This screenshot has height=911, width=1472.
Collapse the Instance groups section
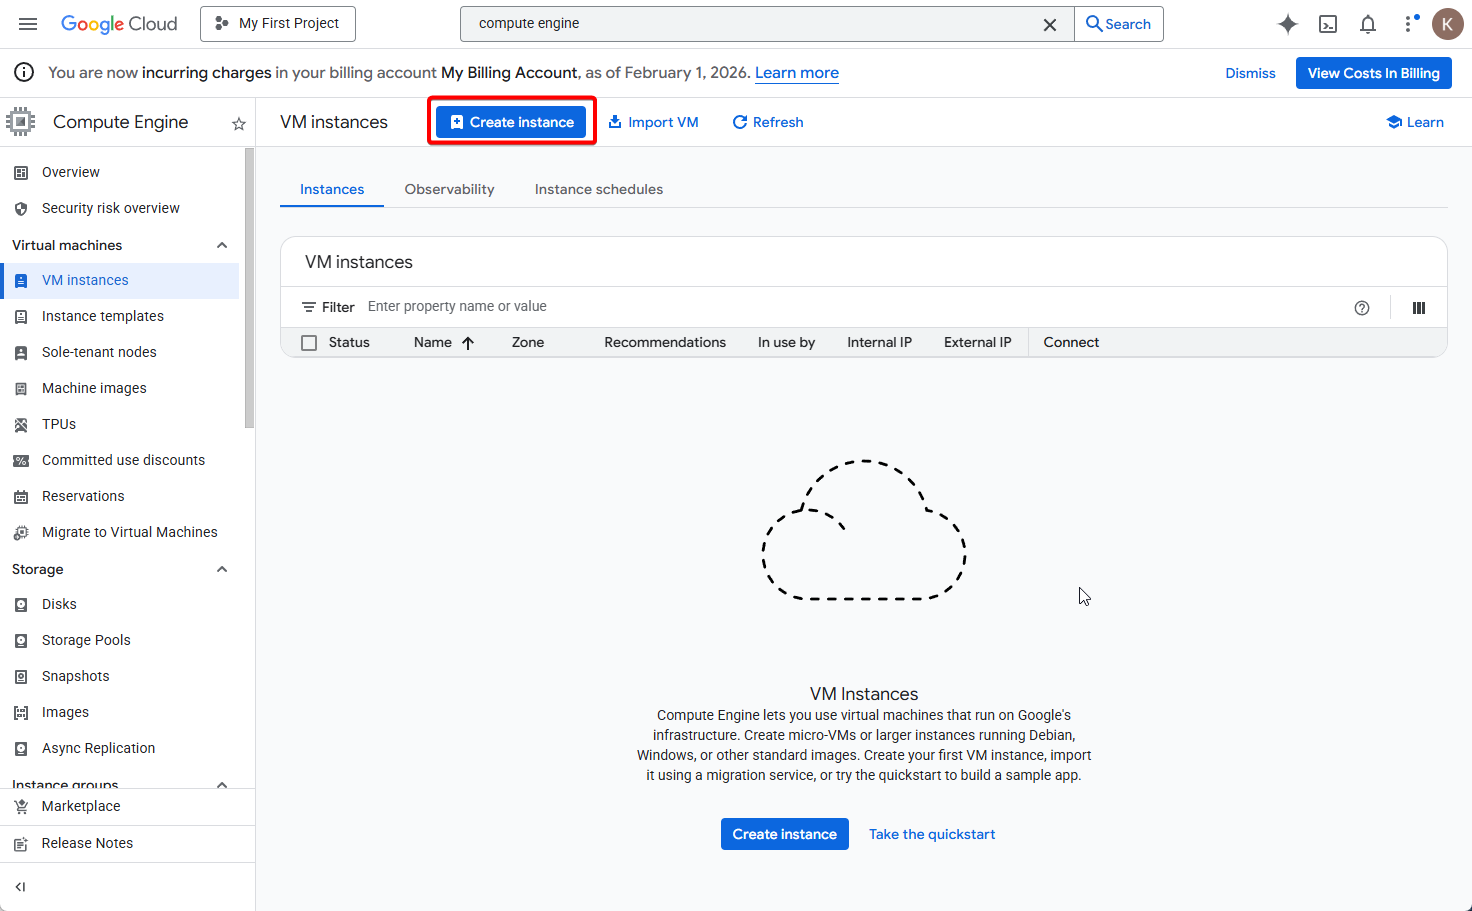tap(222, 784)
